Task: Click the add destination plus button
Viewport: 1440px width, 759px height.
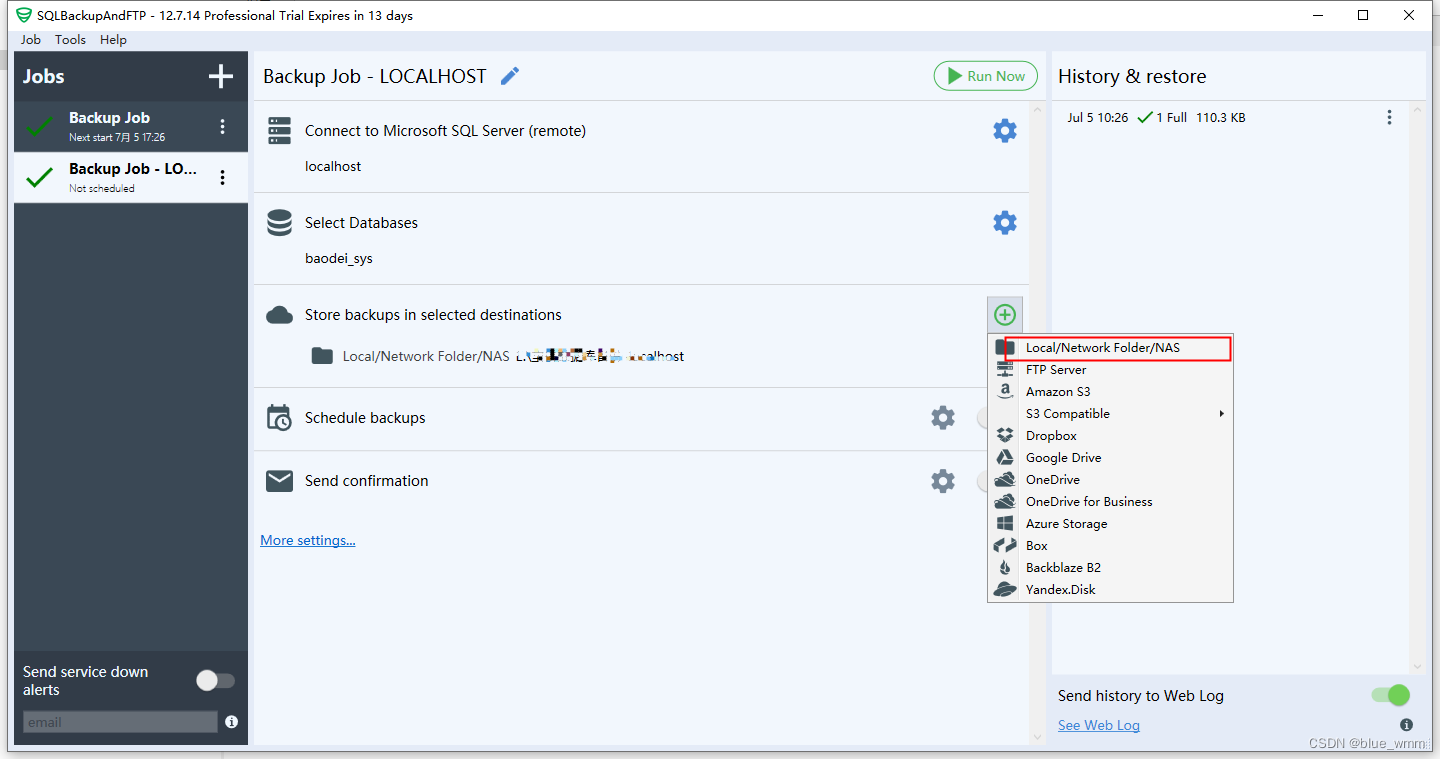Action: [1005, 315]
